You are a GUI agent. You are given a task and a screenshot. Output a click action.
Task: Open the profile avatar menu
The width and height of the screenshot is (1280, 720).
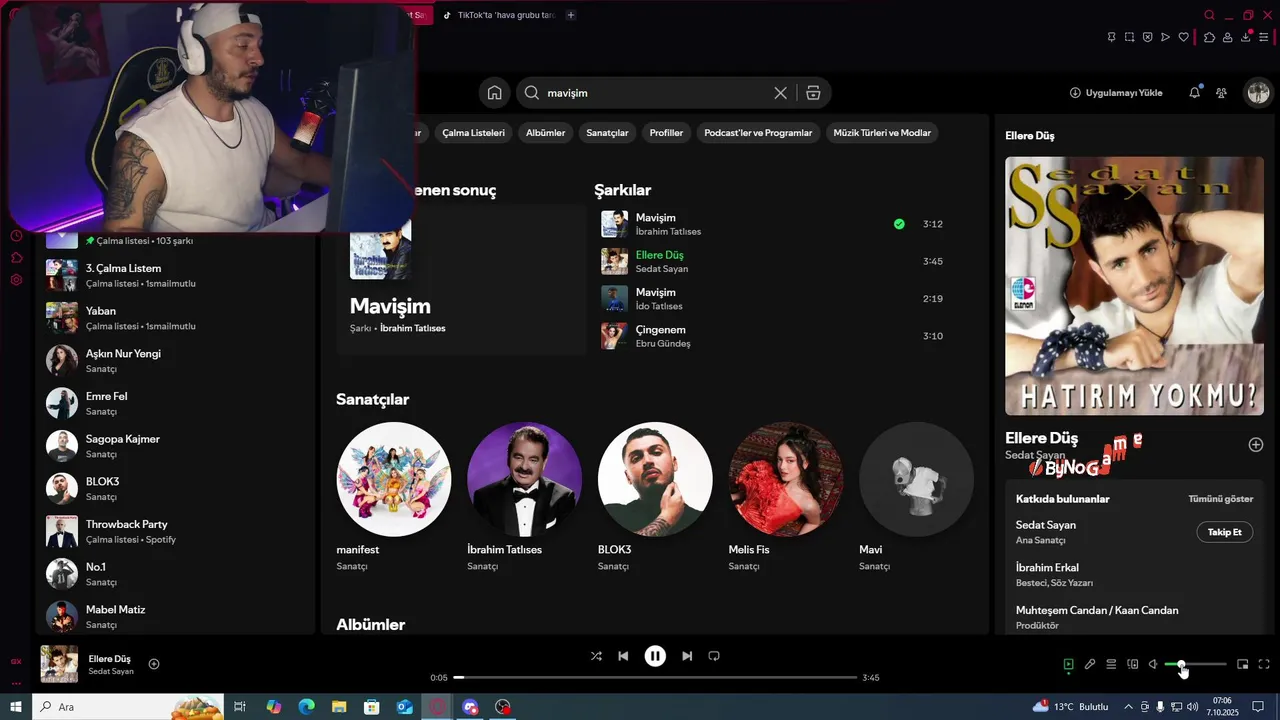(x=1258, y=93)
